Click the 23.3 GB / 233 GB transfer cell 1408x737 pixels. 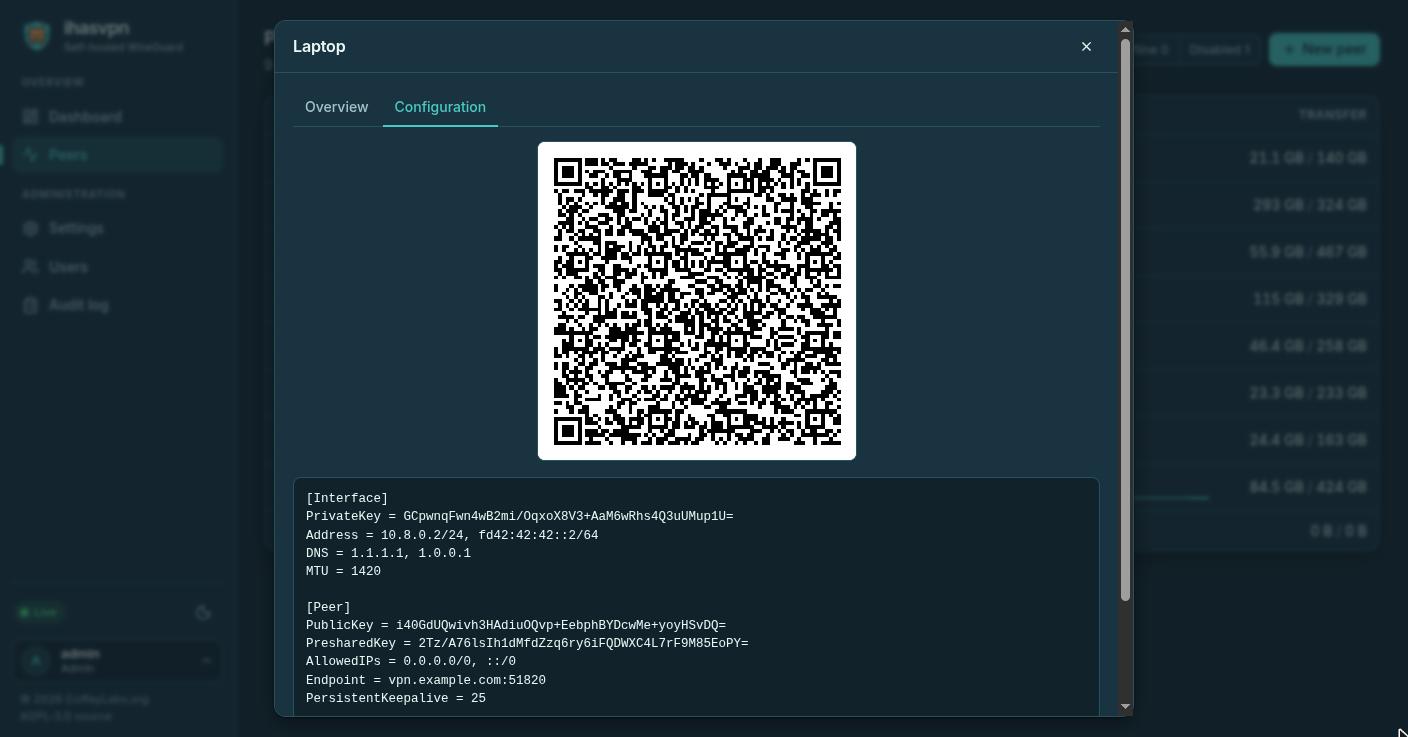(x=1308, y=393)
